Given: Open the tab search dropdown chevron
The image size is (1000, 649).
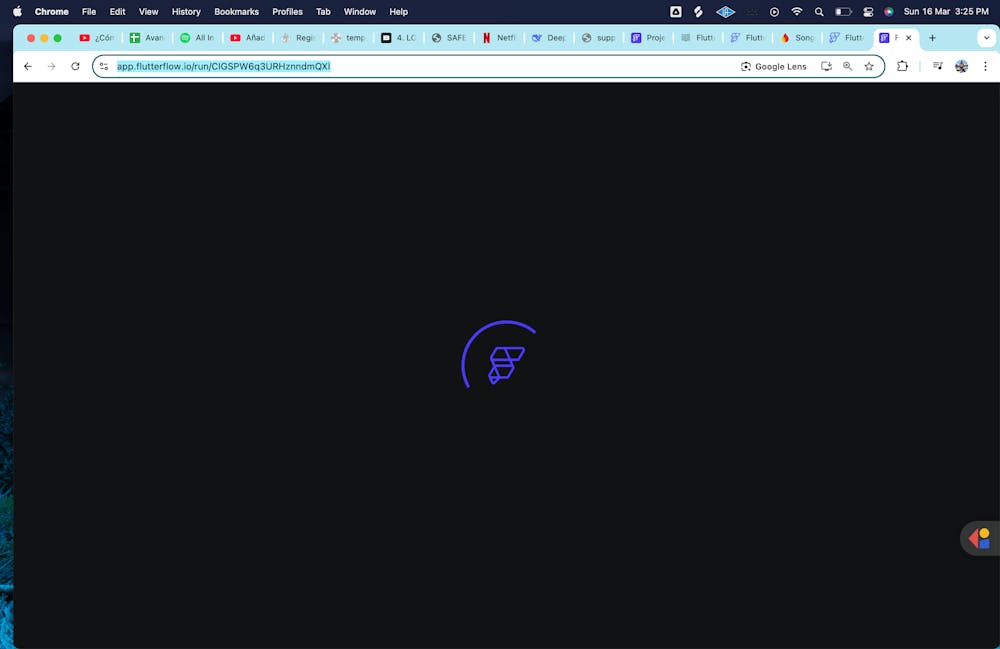Looking at the screenshot, I should (x=986, y=38).
